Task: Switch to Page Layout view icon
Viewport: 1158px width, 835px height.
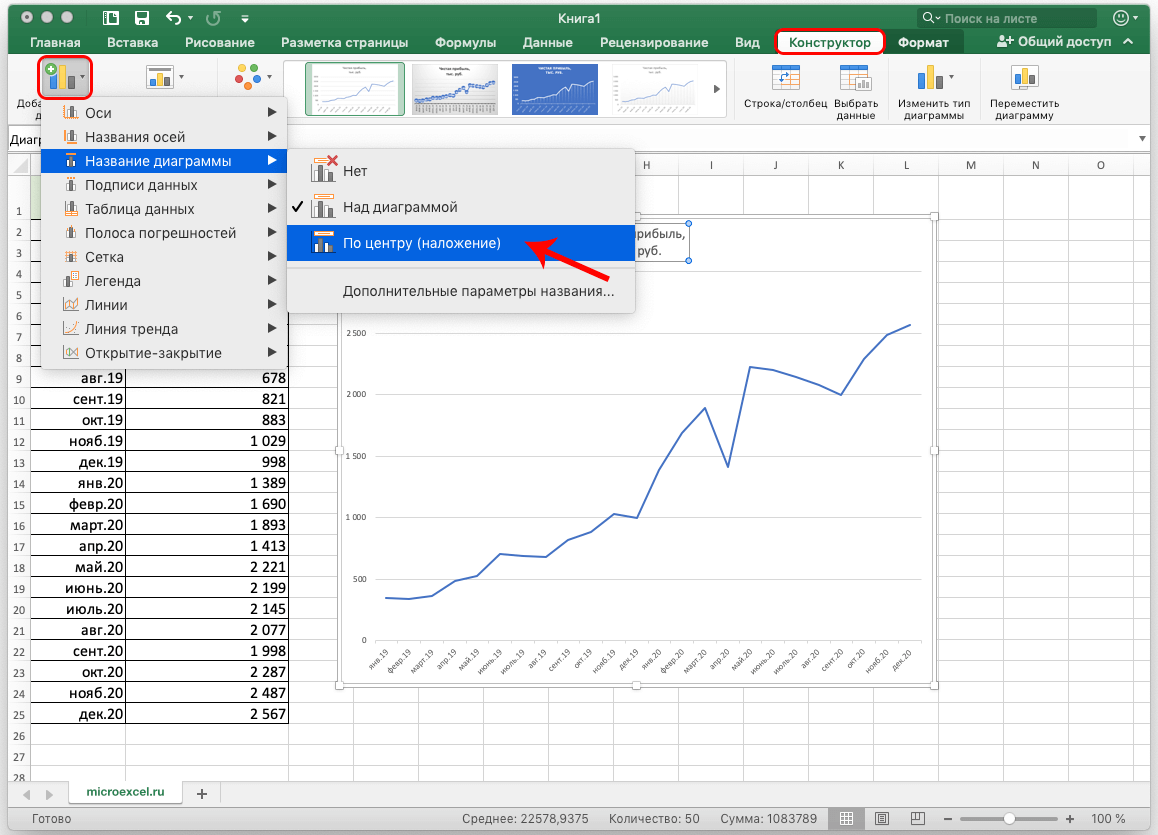Action: click(882, 818)
